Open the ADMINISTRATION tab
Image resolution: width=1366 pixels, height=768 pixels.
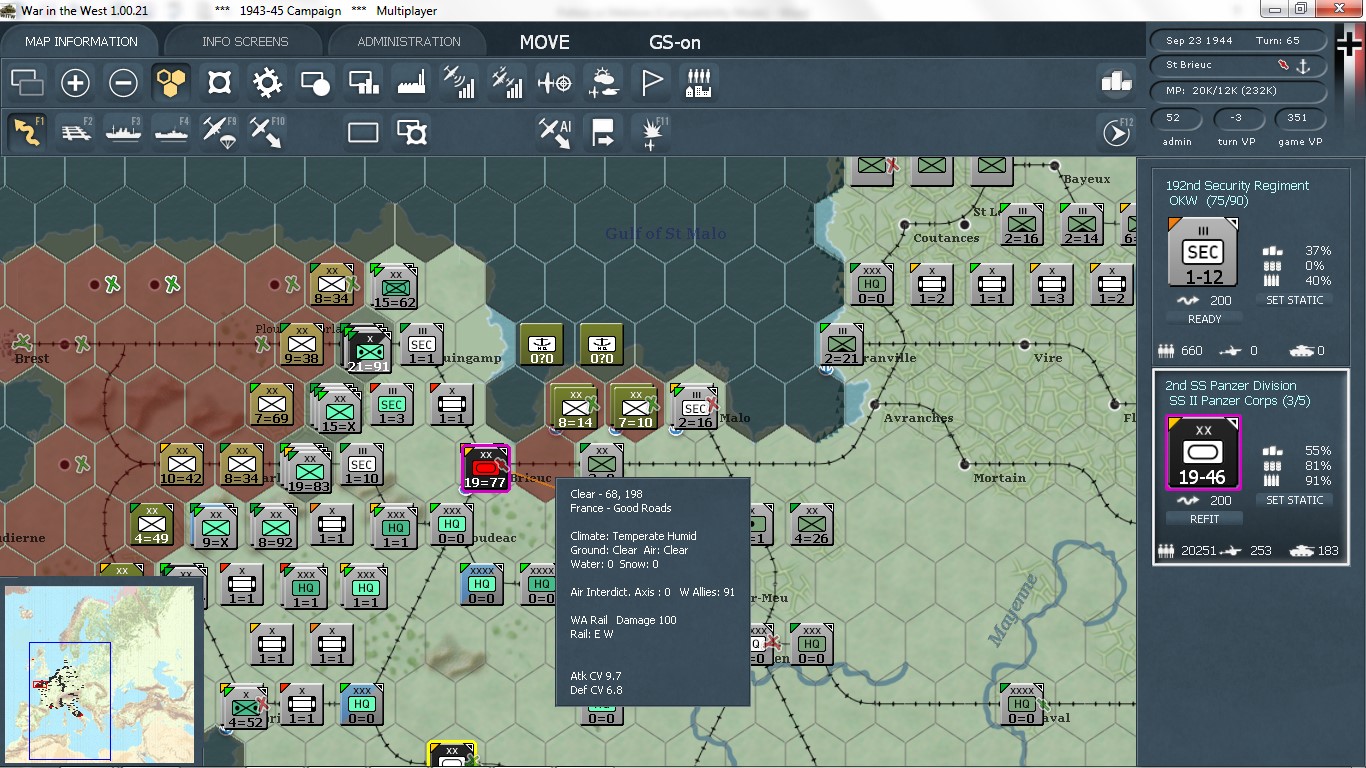[x=409, y=41]
